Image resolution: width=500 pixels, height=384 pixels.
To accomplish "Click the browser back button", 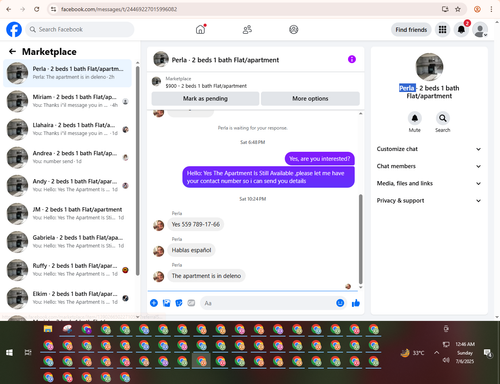I will (x=9, y=9).
